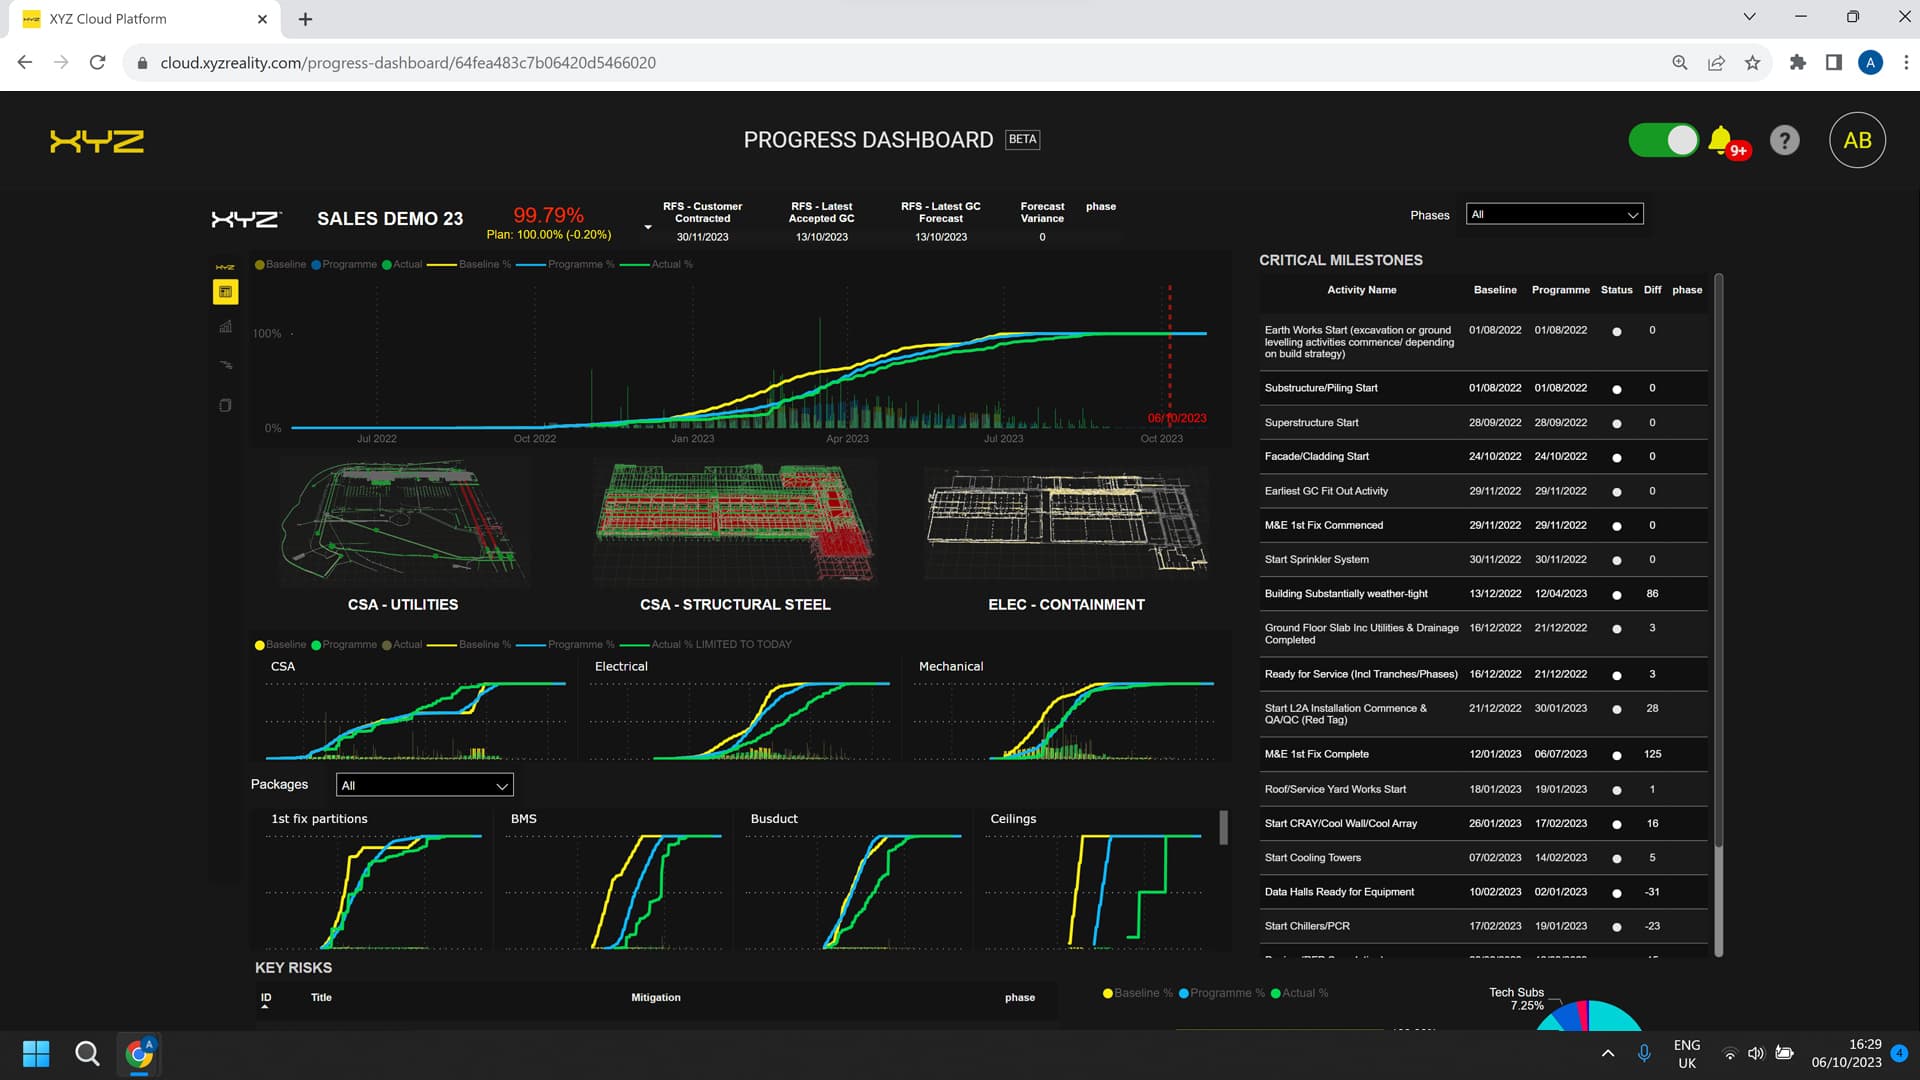Open help using the question mark icon
This screenshot has width=1920, height=1080.
(1785, 140)
